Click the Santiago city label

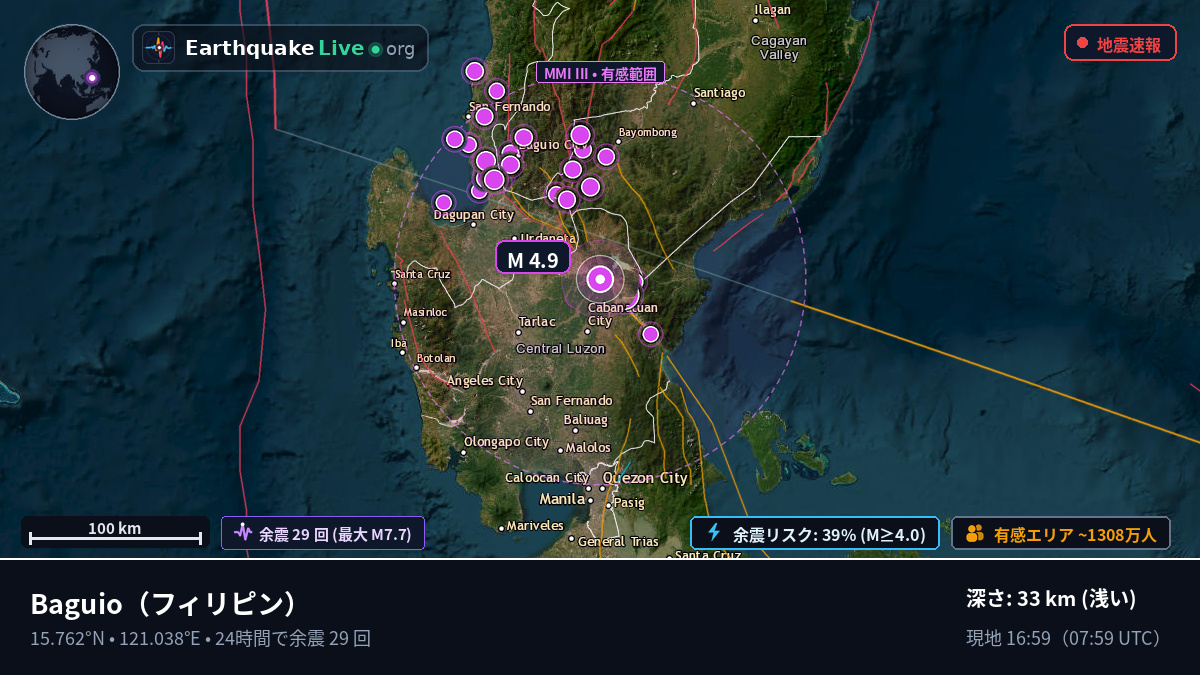(x=720, y=93)
